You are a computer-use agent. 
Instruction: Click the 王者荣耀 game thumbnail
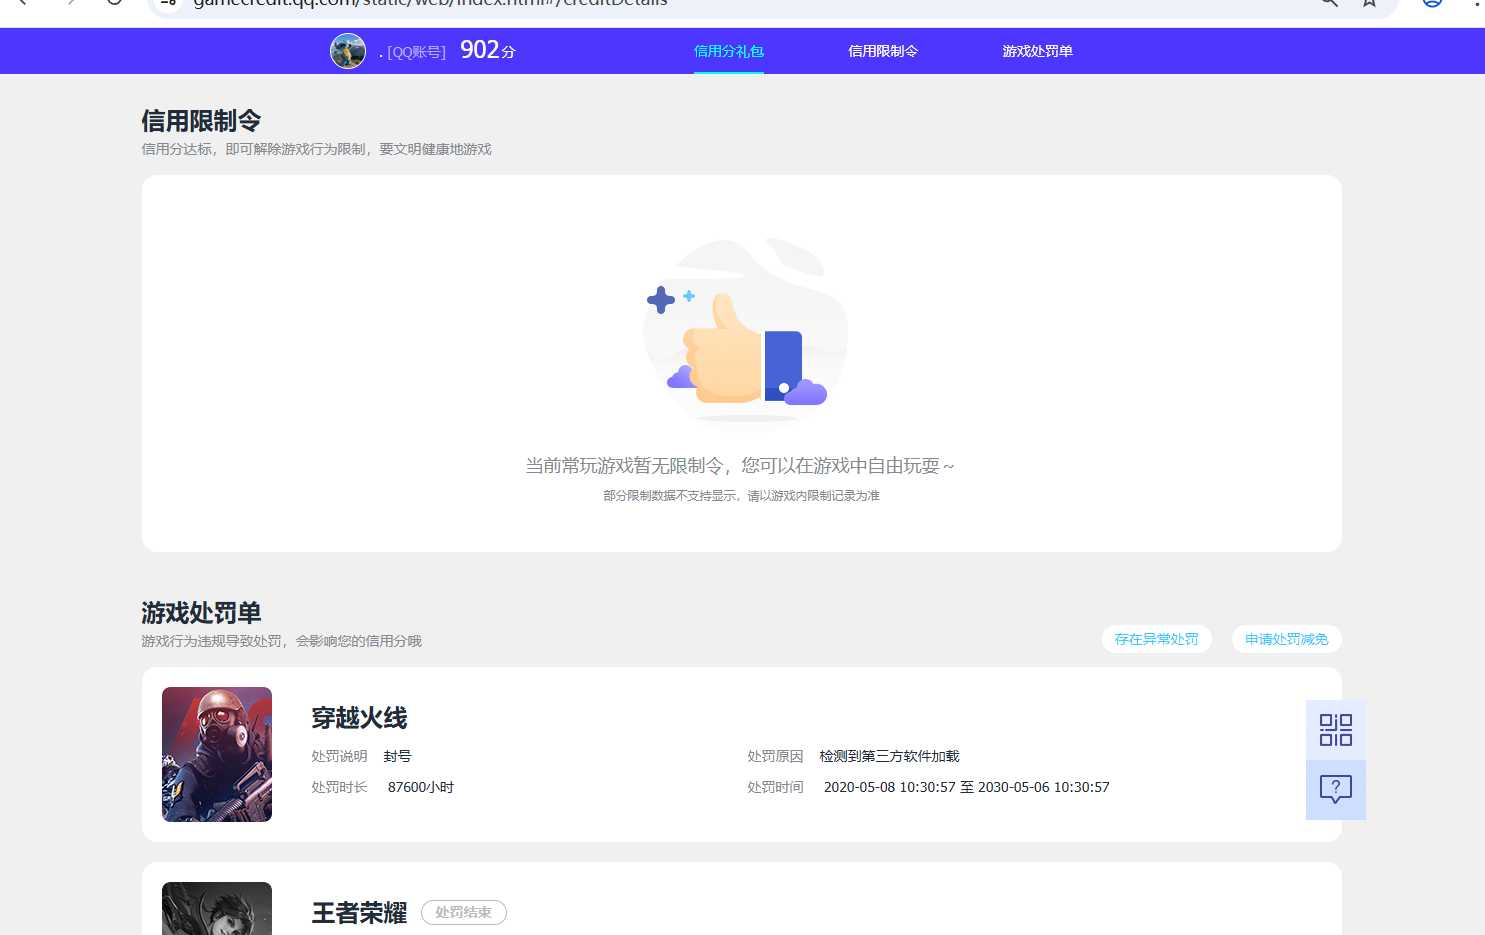point(216,908)
